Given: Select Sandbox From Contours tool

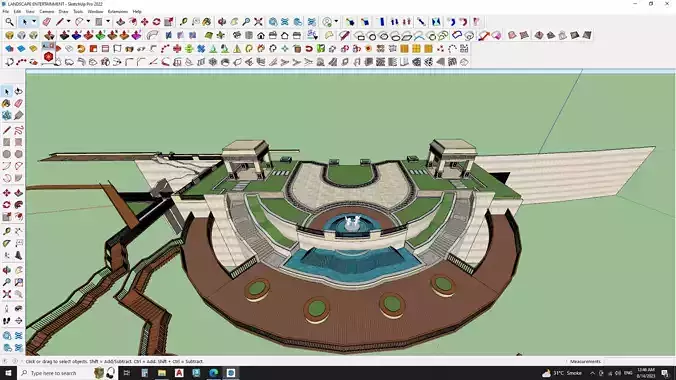Looking at the screenshot, I should pos(512,35).
